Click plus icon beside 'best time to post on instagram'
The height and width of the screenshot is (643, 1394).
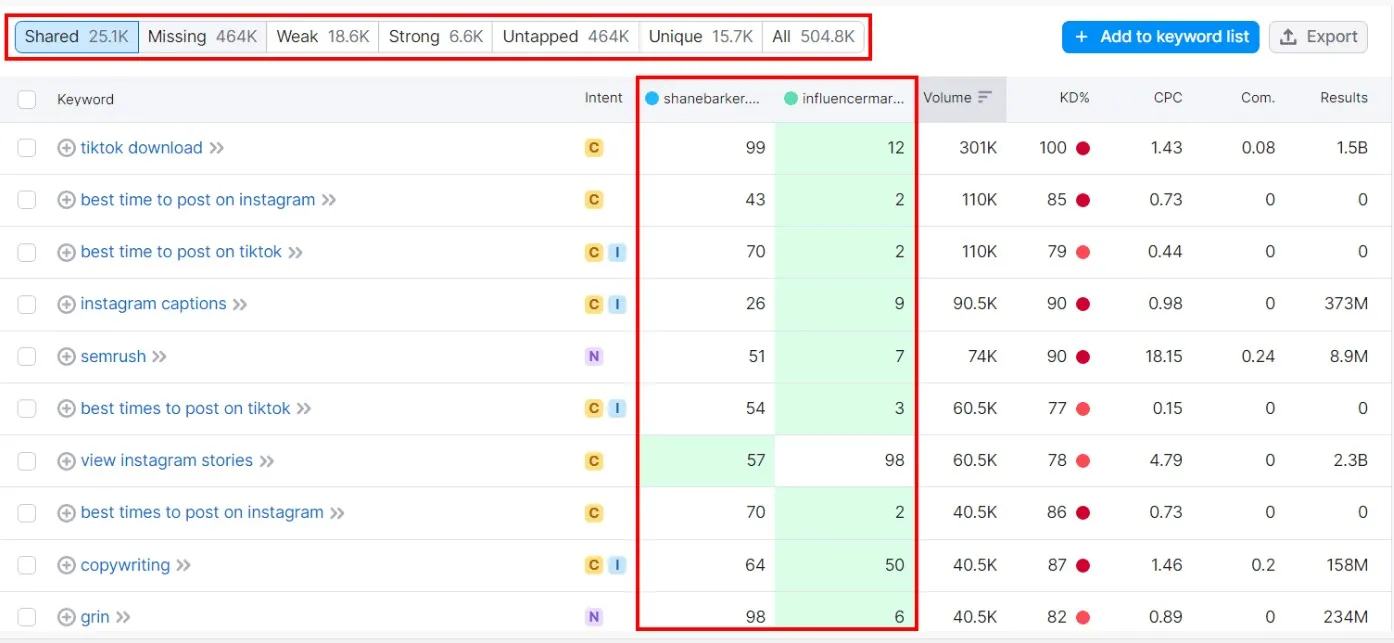point(66,200)
